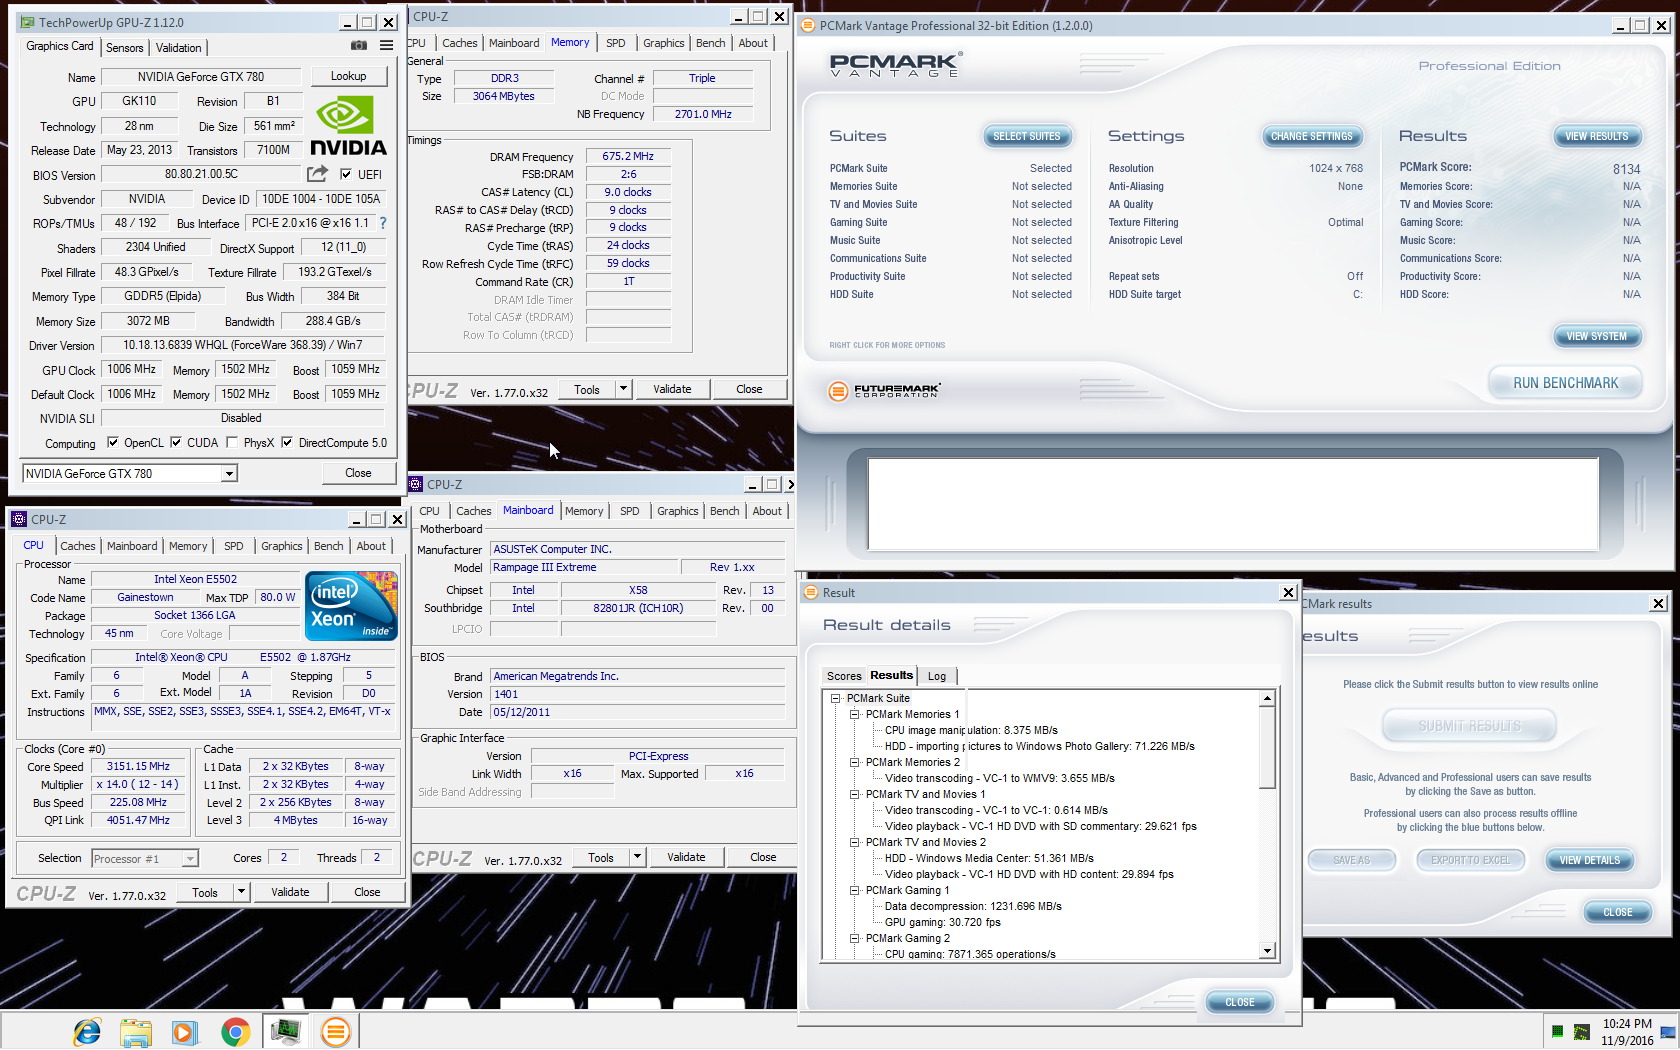Click the green tray icon in system tray
This screenshot has height=1050, width=1680.
(x=1557, y=1032)
